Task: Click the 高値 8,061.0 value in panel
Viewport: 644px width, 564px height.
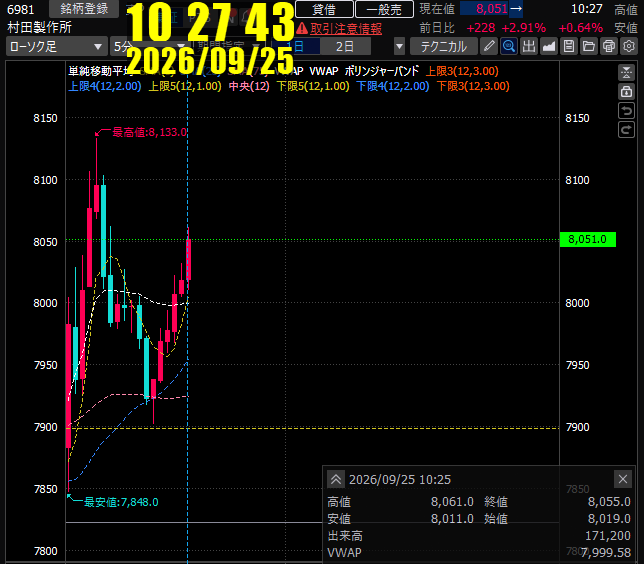Action: point(452,502)
